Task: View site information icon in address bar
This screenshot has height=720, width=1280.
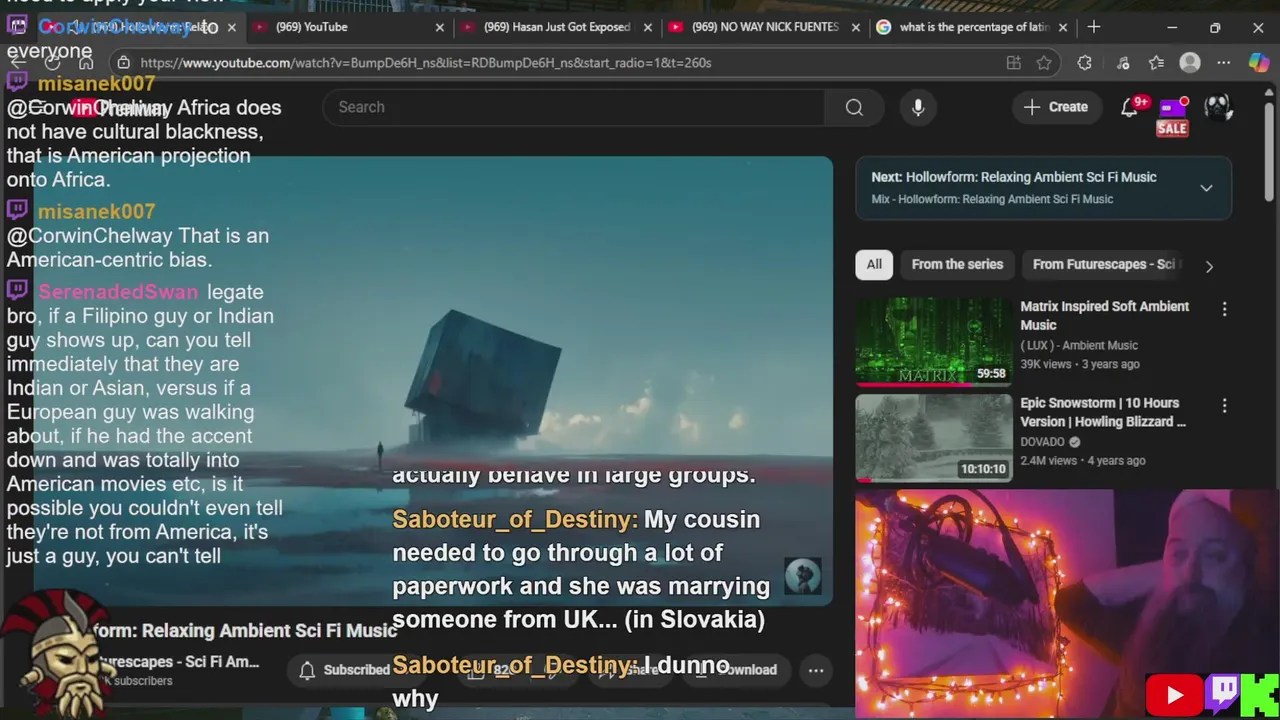Action: click(x=123, y=62)
